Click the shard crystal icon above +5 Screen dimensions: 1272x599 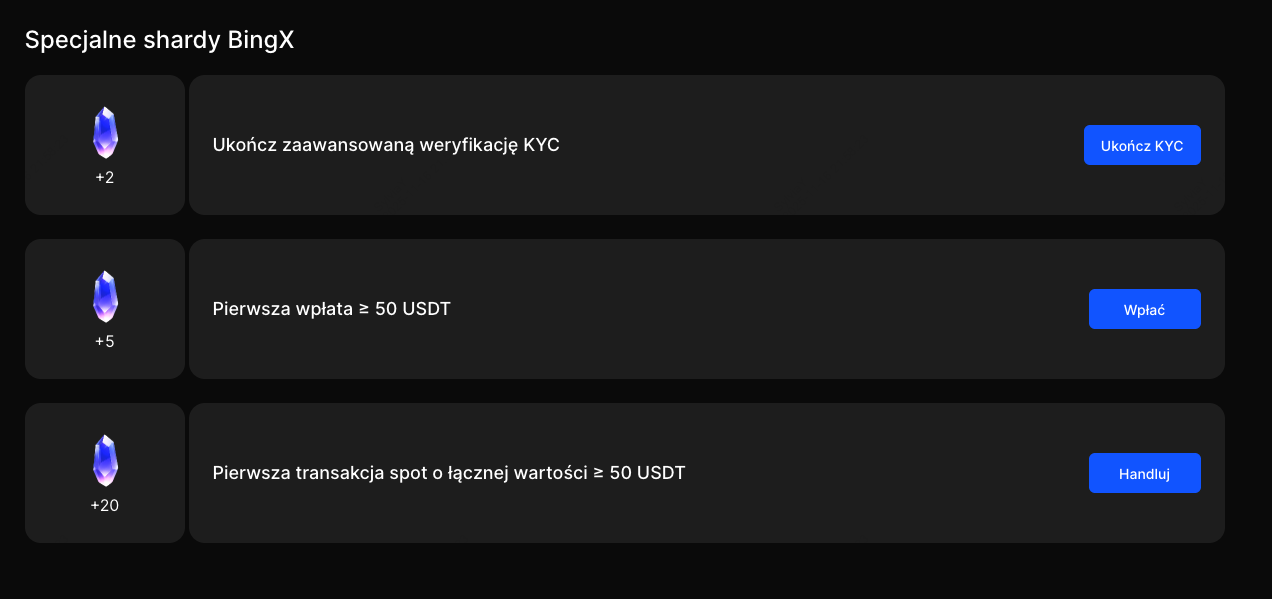[x=105, y=296]
